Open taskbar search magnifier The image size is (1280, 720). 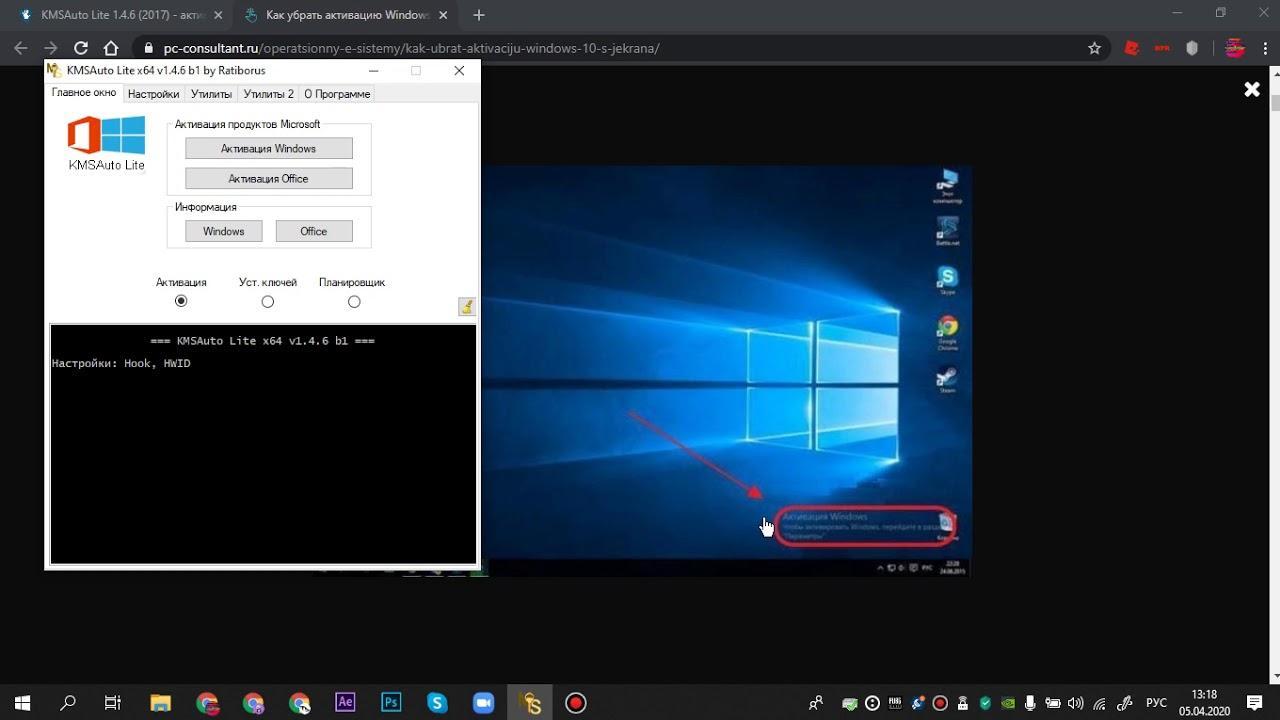point(68,703)
